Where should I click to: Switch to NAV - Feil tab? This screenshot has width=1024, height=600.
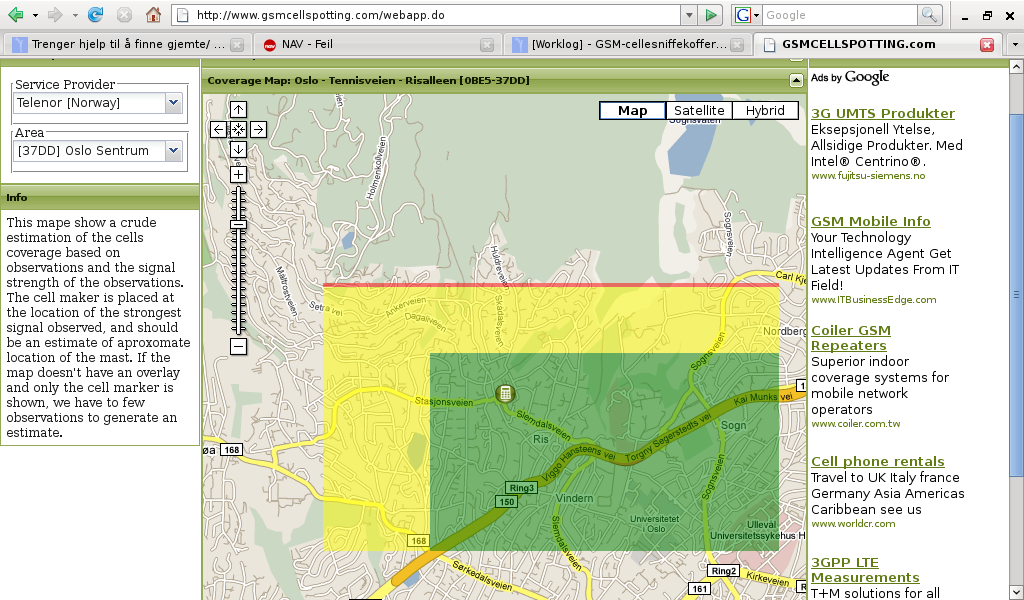(377, 44)
